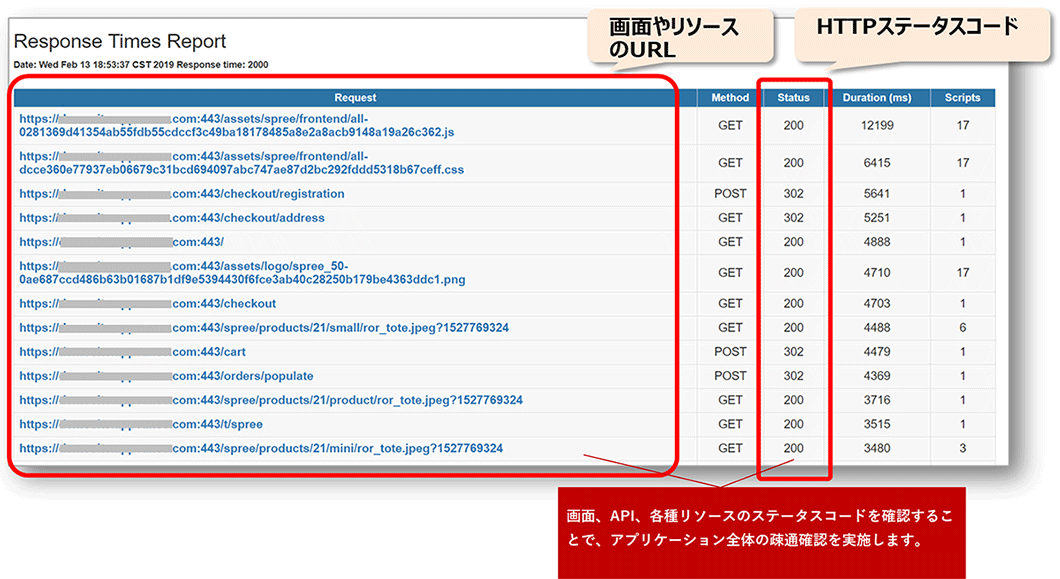Open the frontend all-...c362.js asset link
Screen dimensions: 1060x579
[x=237, y=125]
